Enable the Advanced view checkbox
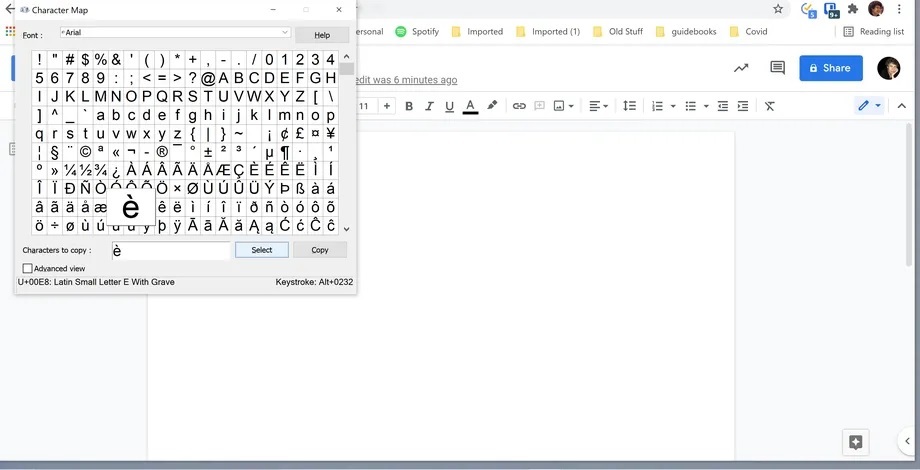Screen dimensions: 920x470 [28, 269]
